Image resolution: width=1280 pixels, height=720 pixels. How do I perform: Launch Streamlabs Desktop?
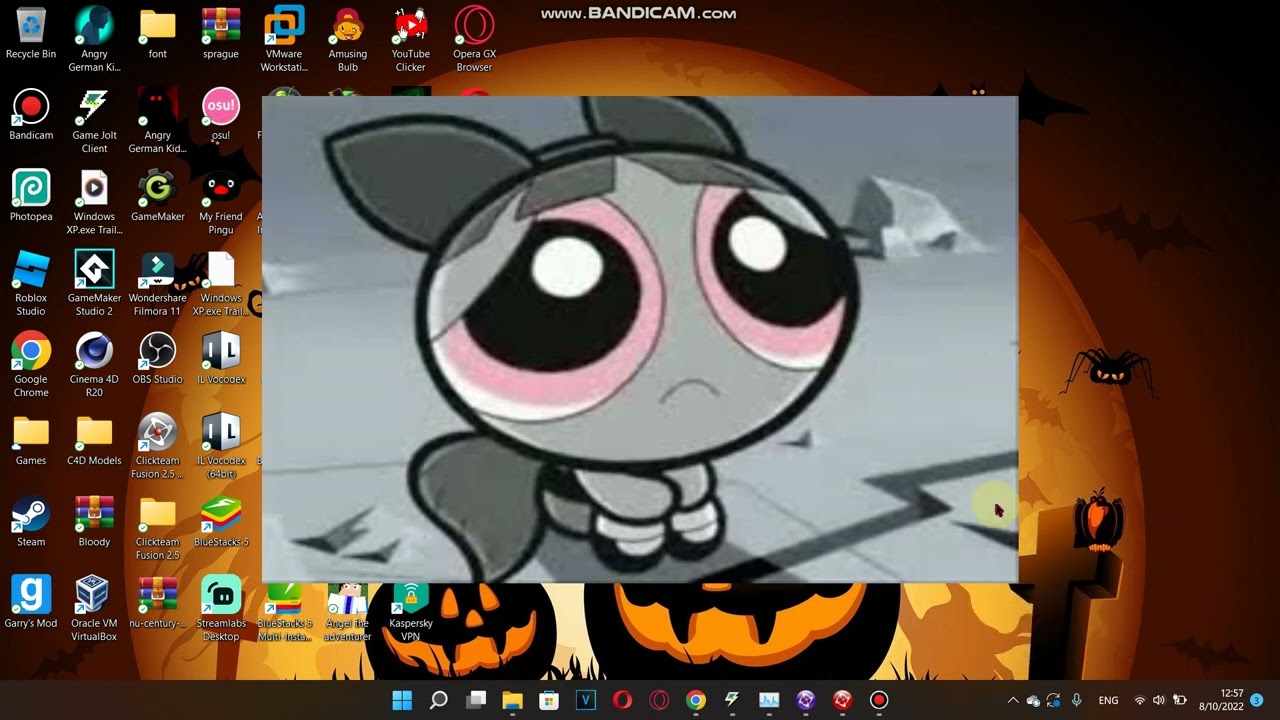[221, 608]
